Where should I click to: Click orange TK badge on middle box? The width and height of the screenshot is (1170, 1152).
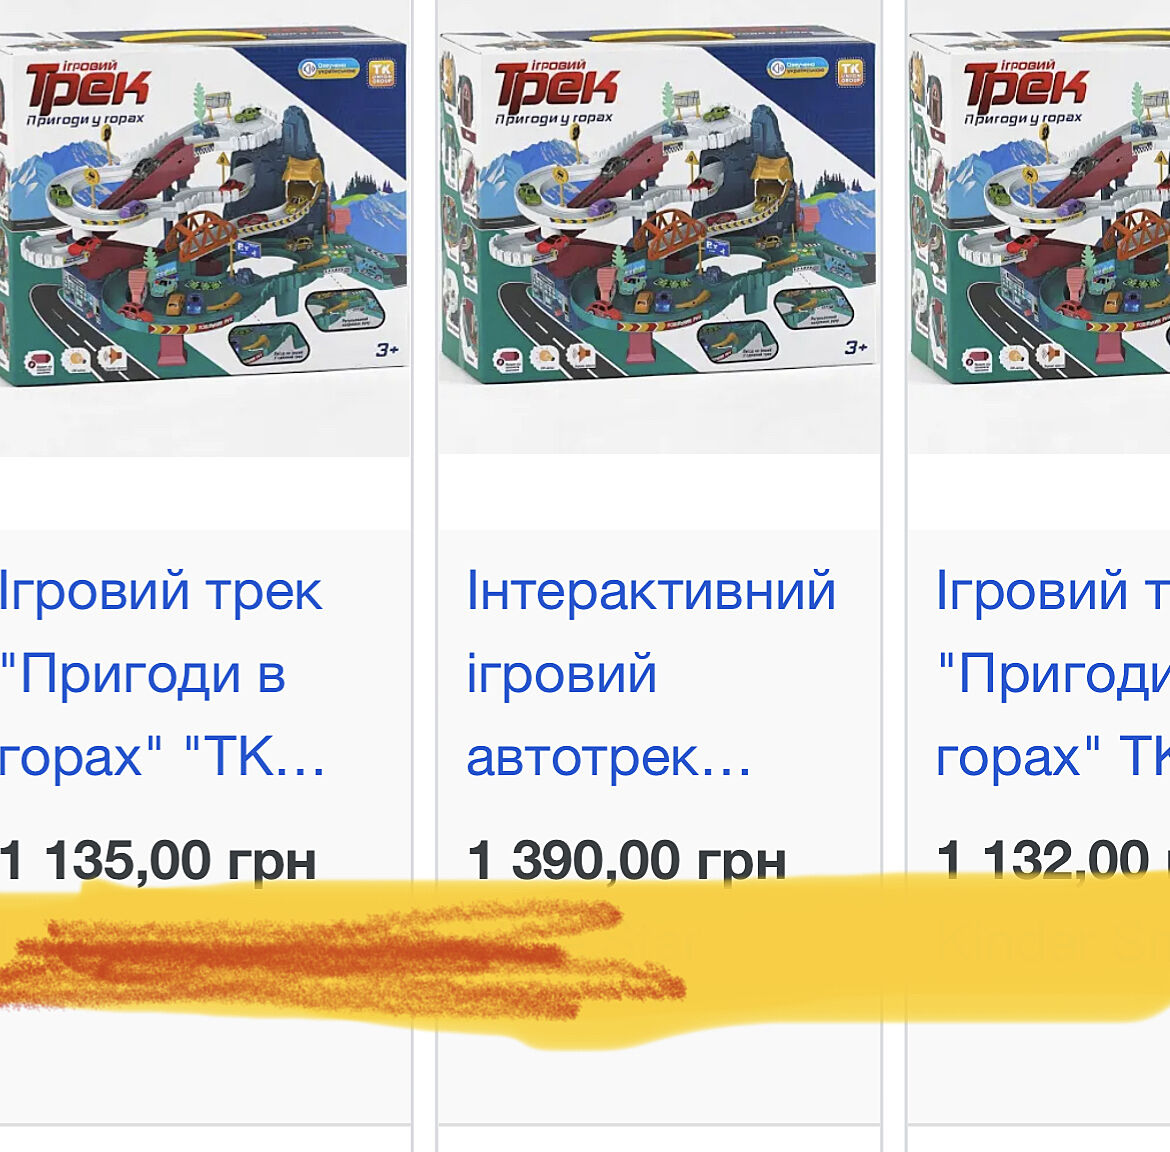coord(850,73)
